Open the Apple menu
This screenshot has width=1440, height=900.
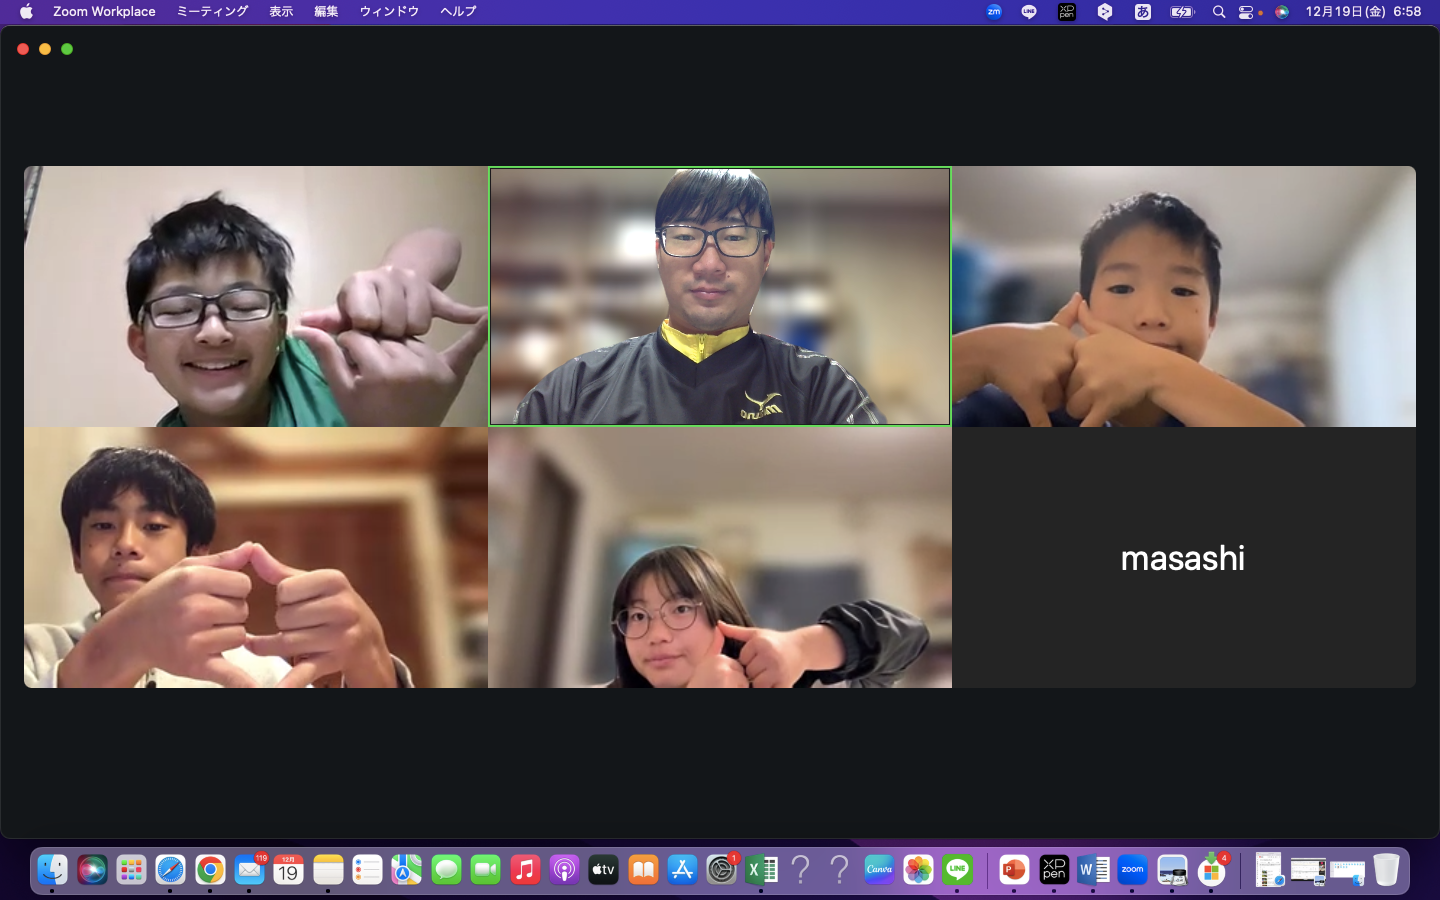[x=26, y=12]
